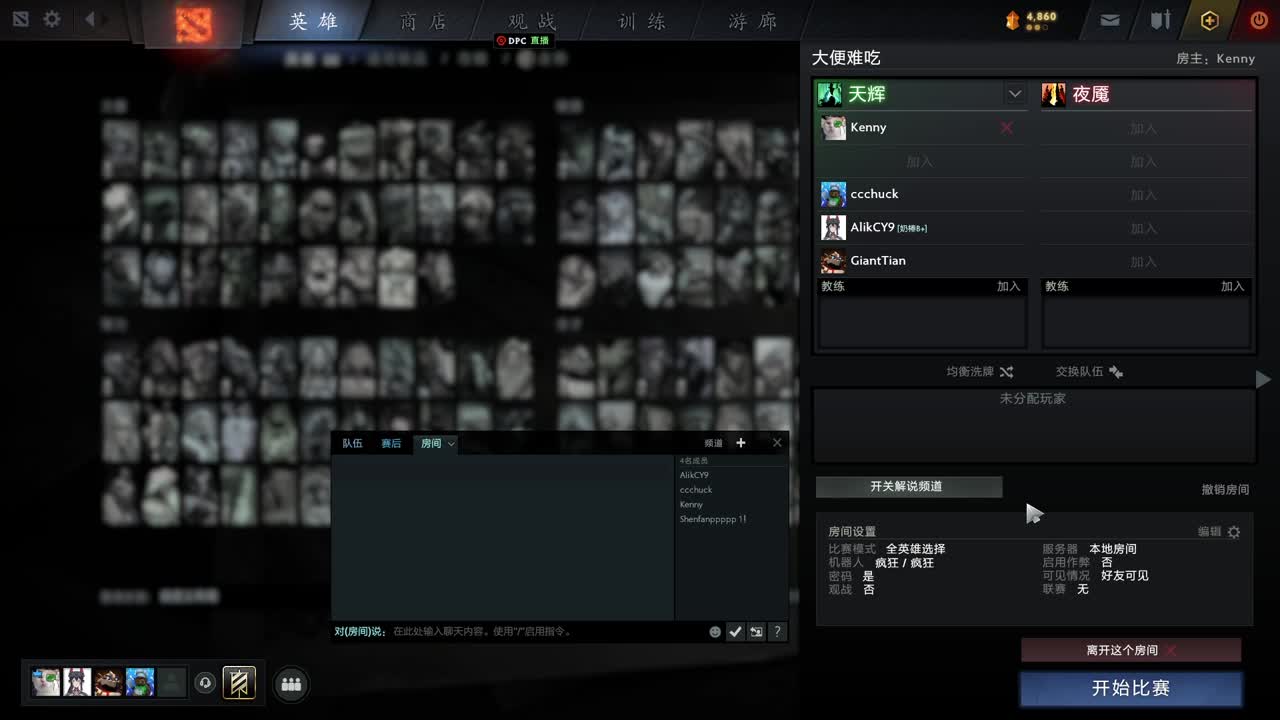This screenshot has width=1280, height=720.
Task: Click the settings gear next to 编辑
Action: tap(1234, 532)
